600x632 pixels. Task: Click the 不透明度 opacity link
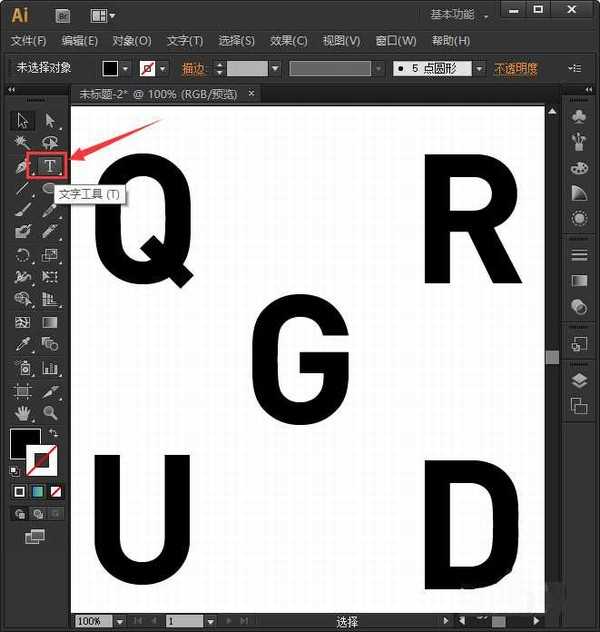(x=515, y=69)
